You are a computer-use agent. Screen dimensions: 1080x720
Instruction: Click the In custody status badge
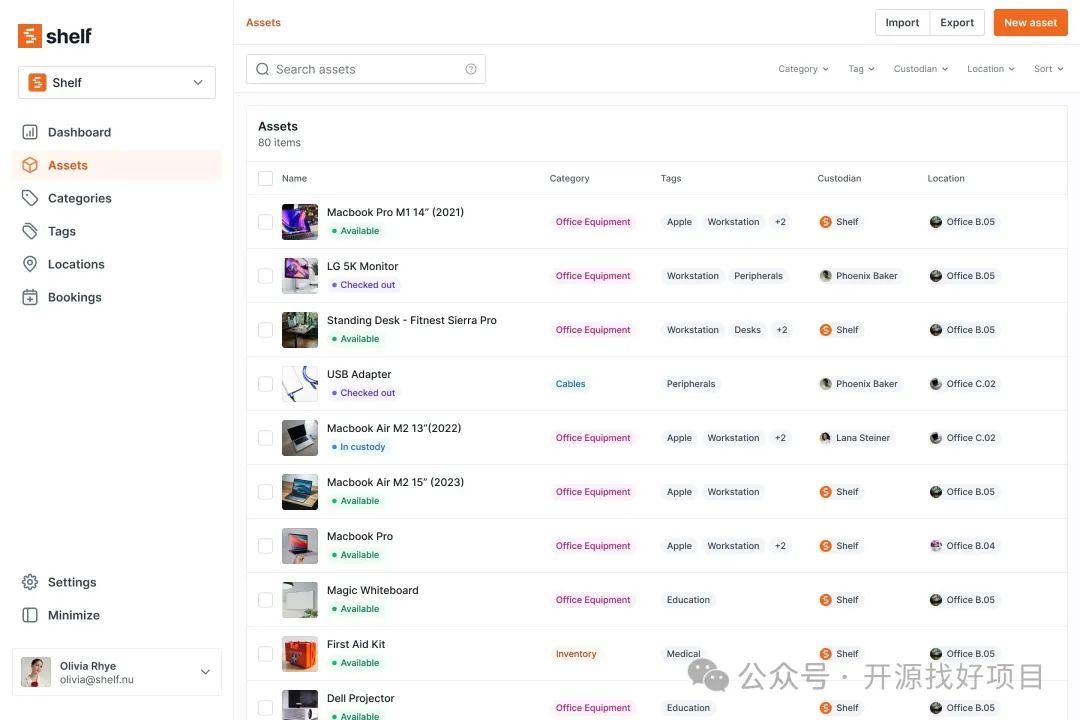[x=358, y=447]
